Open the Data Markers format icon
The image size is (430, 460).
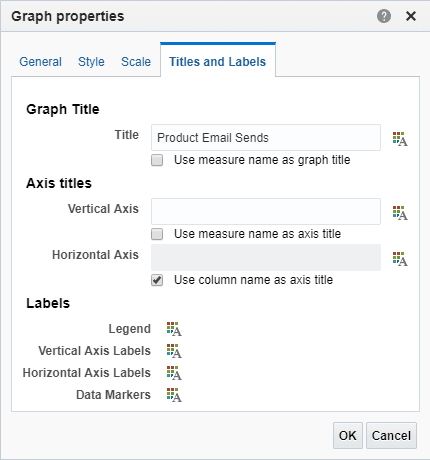[174, 395]
